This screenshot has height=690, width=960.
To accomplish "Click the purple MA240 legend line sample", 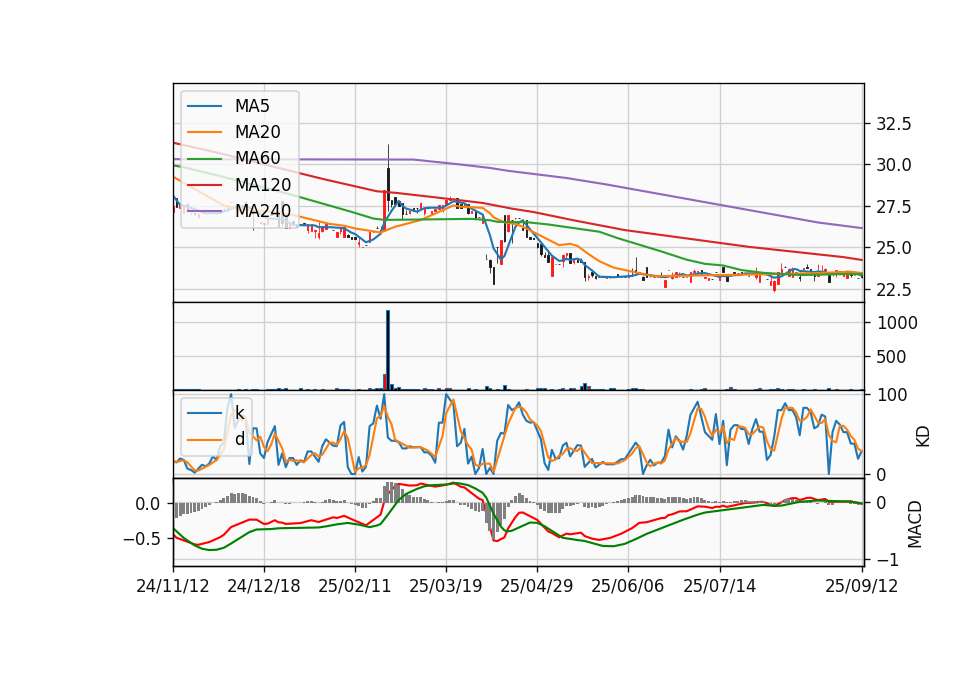I will 204,212.
